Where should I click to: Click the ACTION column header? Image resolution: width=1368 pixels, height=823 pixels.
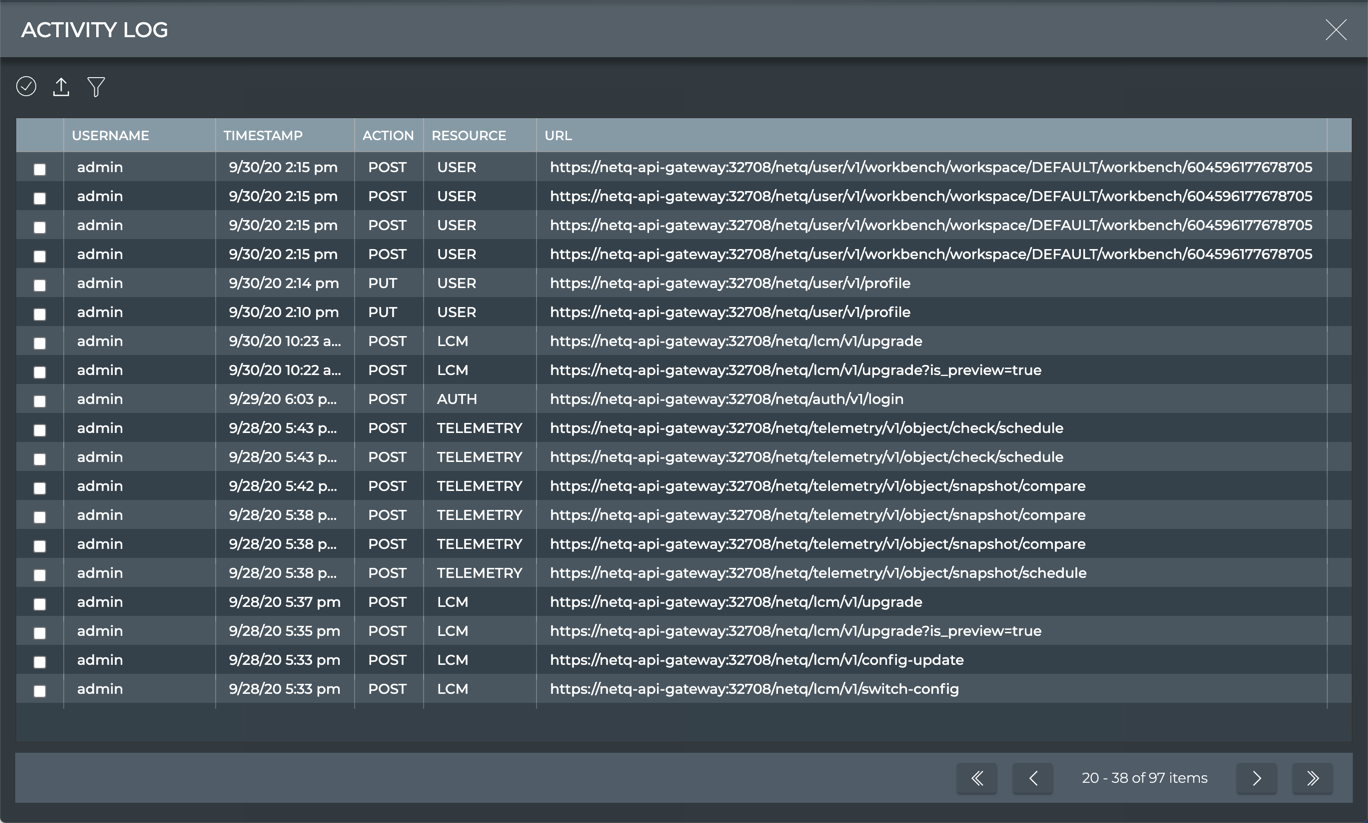tap(388, 136)
